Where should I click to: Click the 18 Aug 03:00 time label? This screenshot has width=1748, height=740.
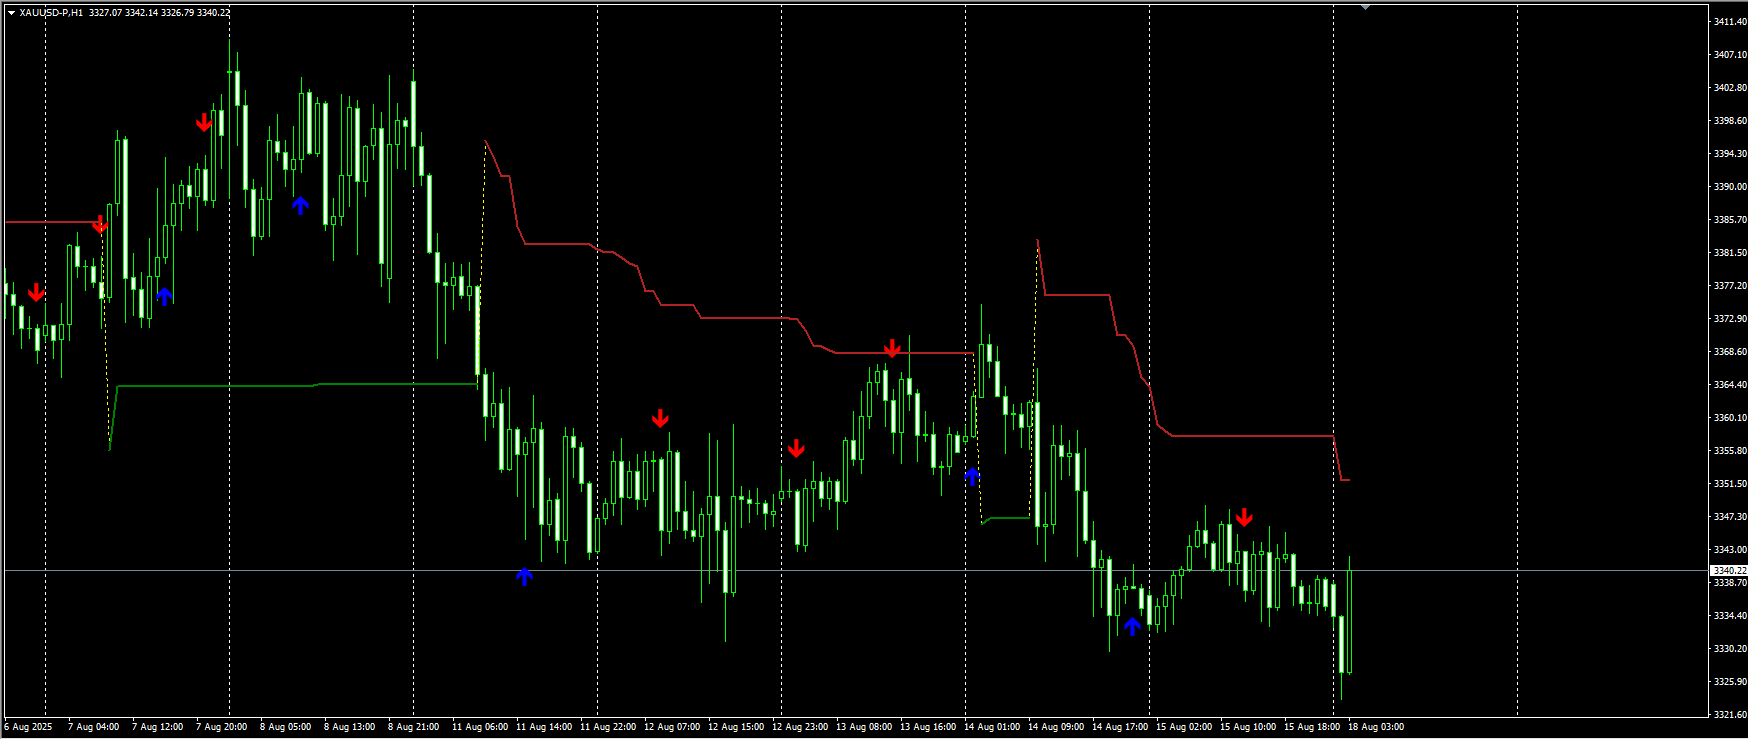[x=1375, y=727]
